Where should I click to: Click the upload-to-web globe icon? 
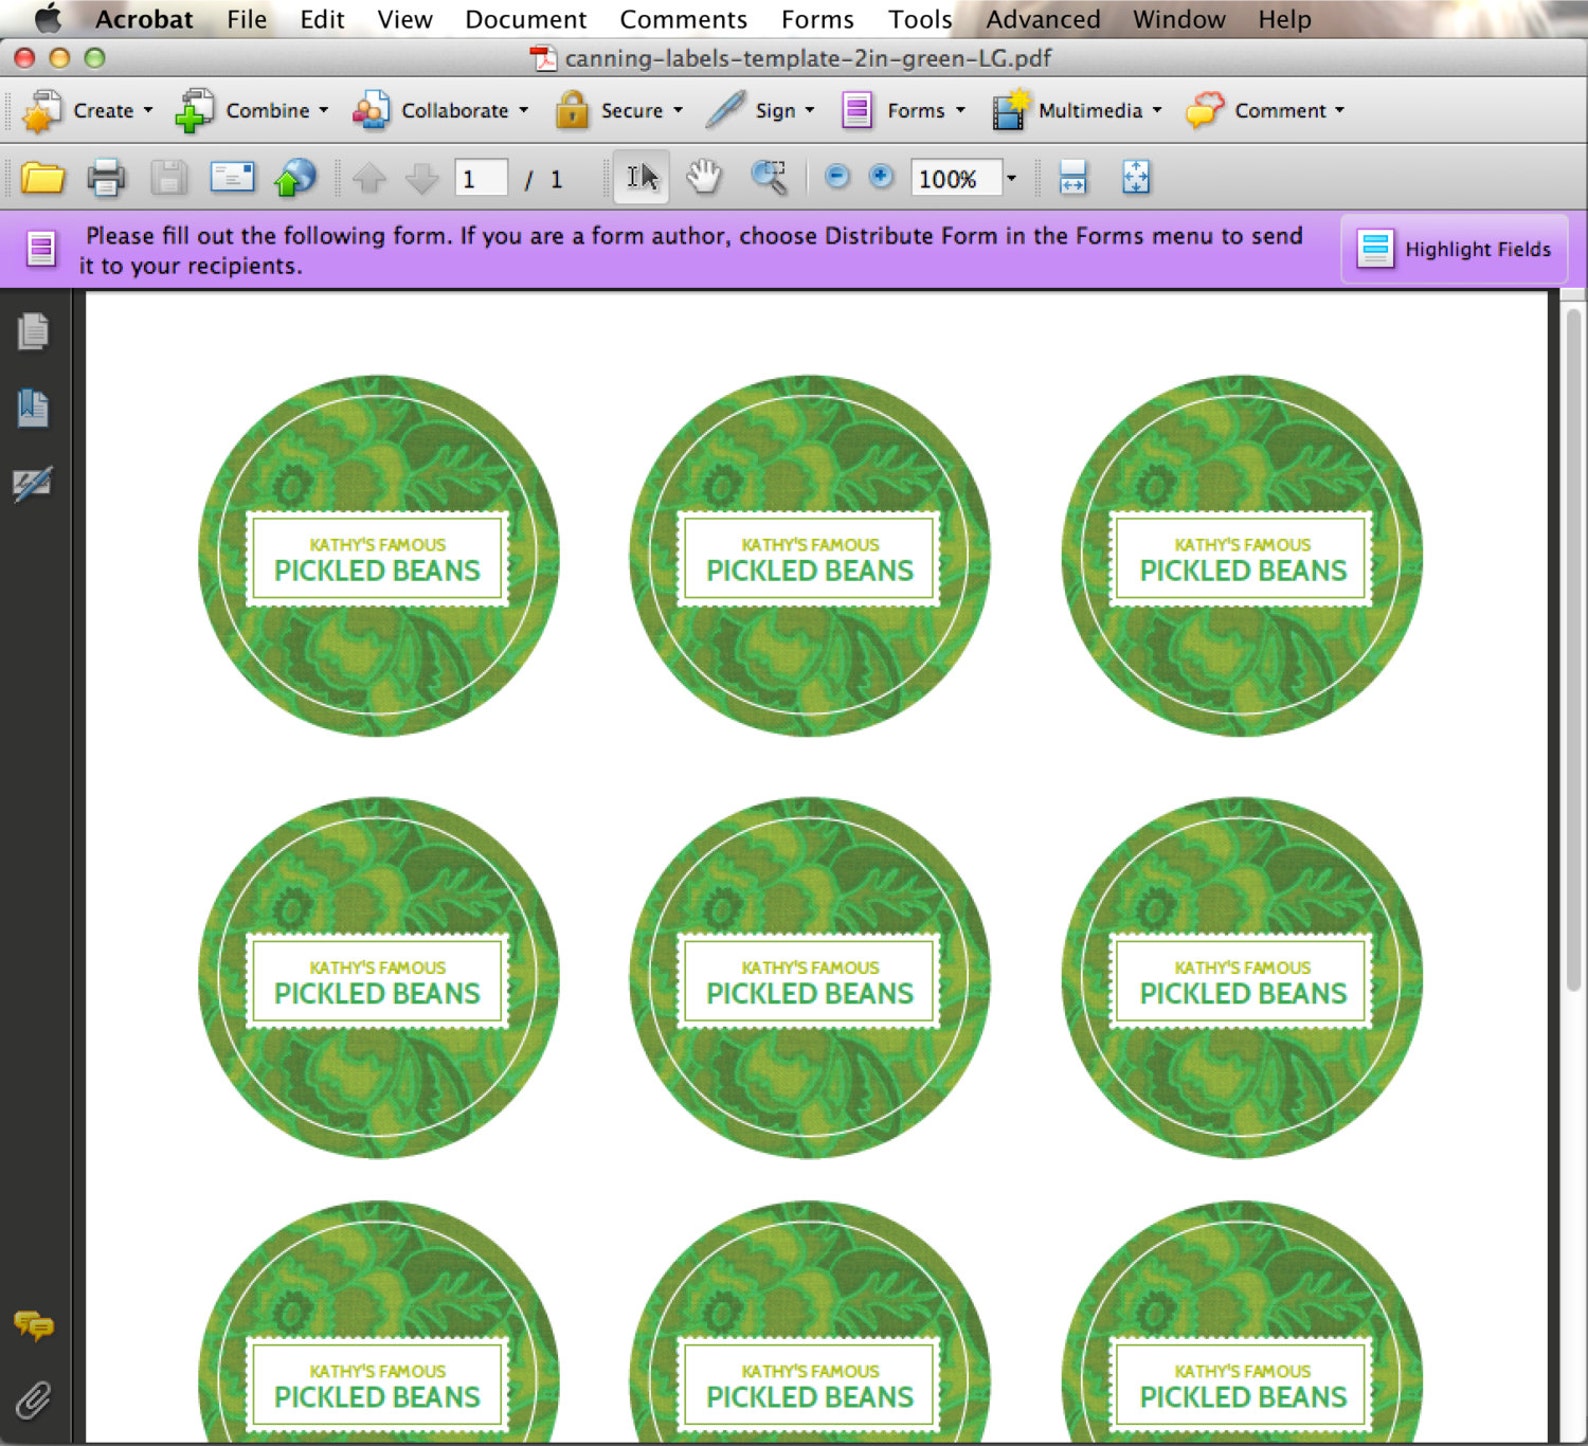[294, 178]
